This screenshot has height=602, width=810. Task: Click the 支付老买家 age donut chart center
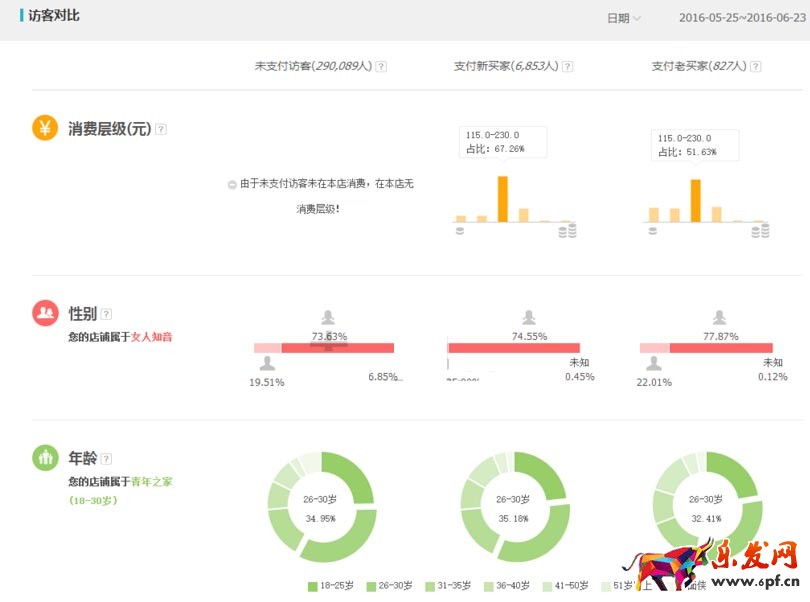point(706,505)
